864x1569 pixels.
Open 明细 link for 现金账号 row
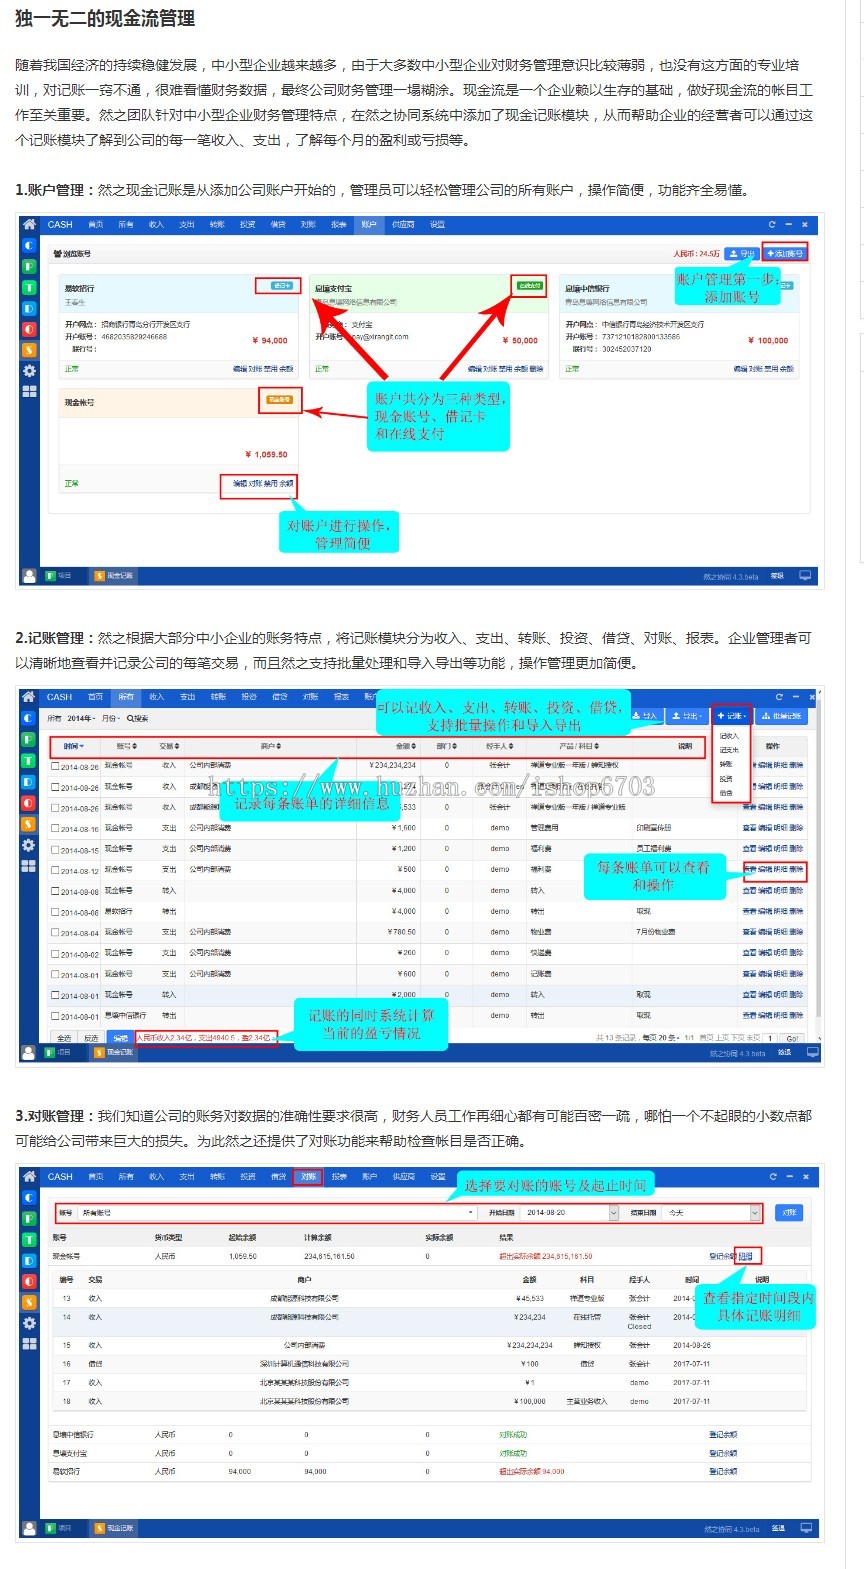745,1256
